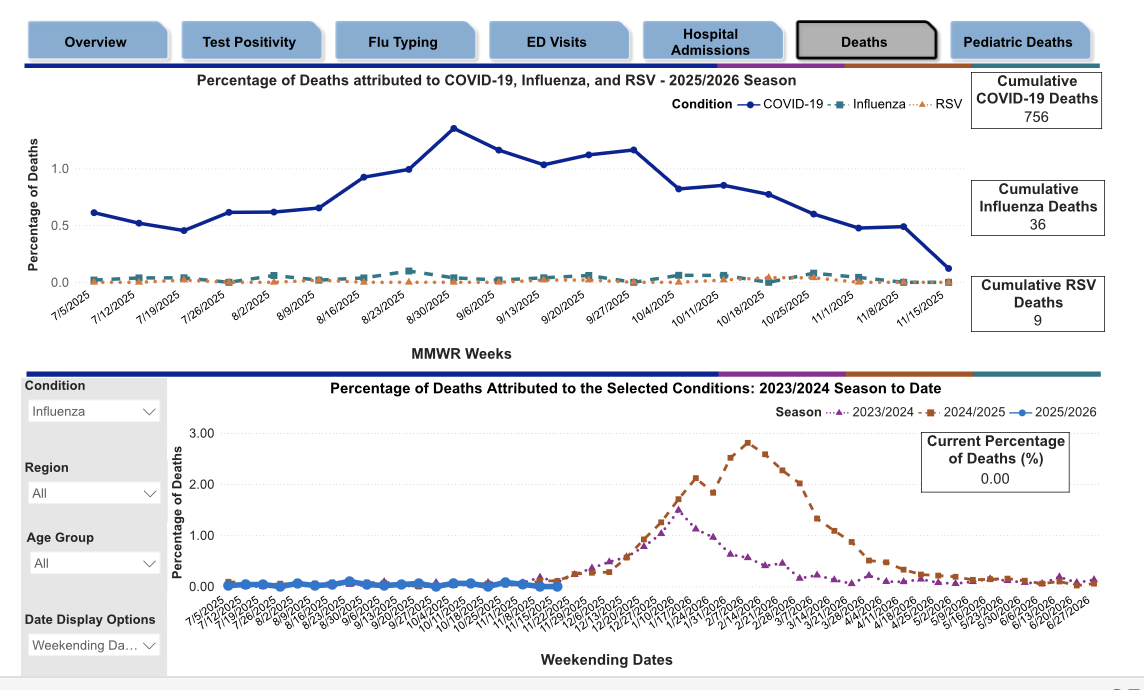Click the Influenza legend square icon
This screenshot has height=690, width=1144.
(838, 104)
